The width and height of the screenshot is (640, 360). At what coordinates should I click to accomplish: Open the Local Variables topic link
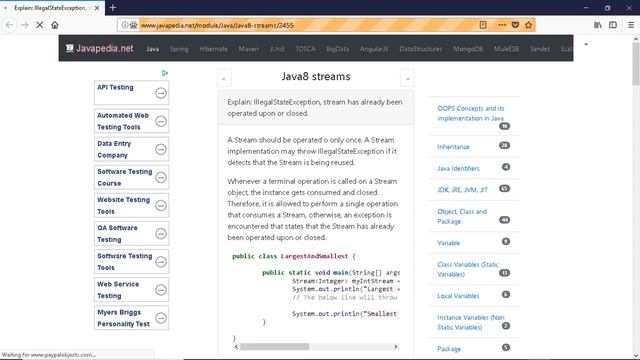point(458,296)
